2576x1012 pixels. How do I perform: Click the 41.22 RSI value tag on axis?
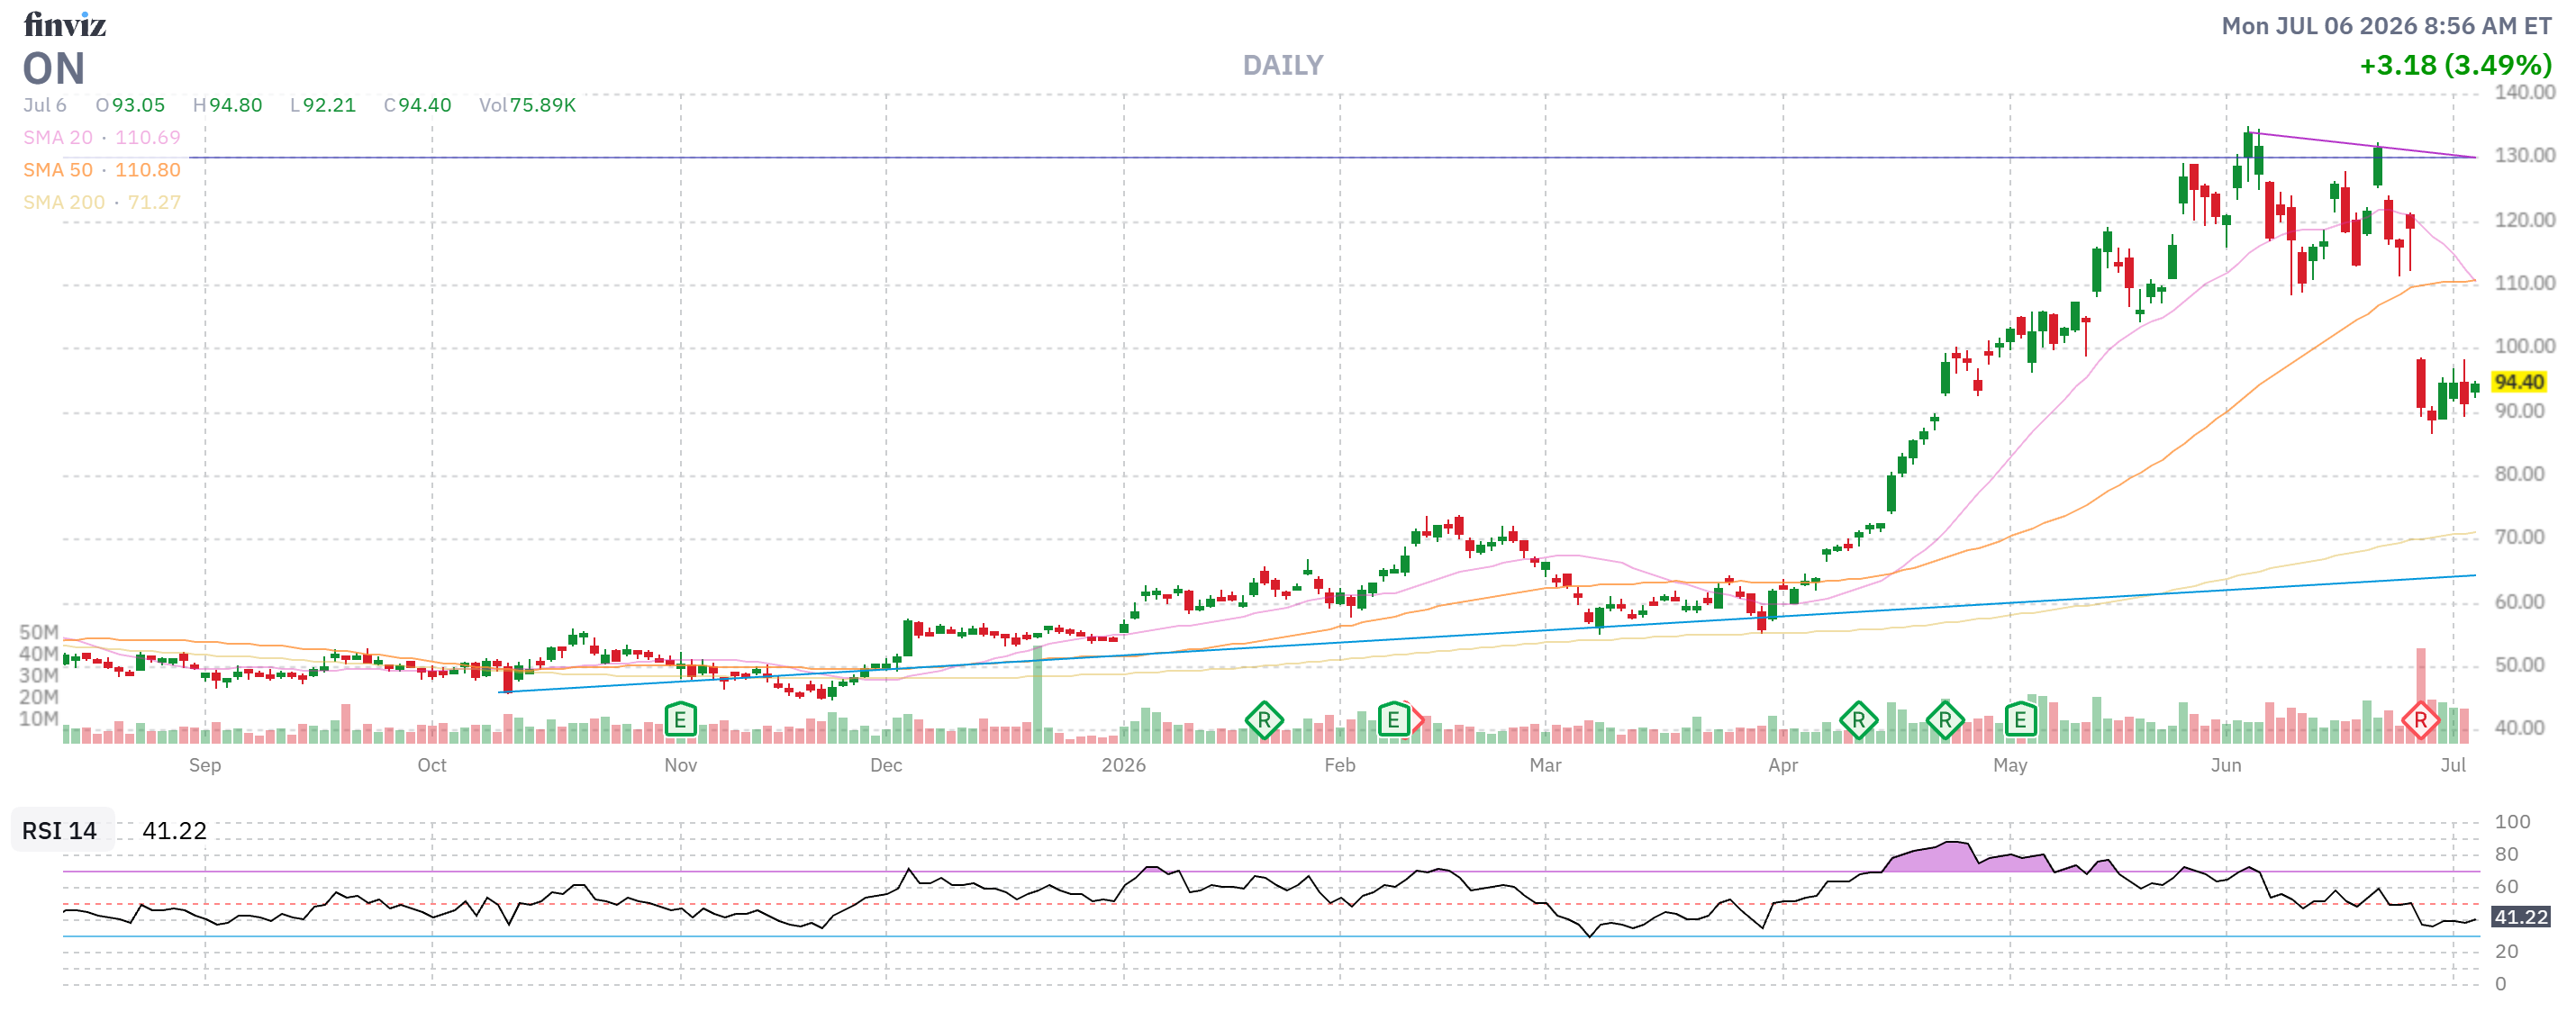click(x=2520, y=917)
